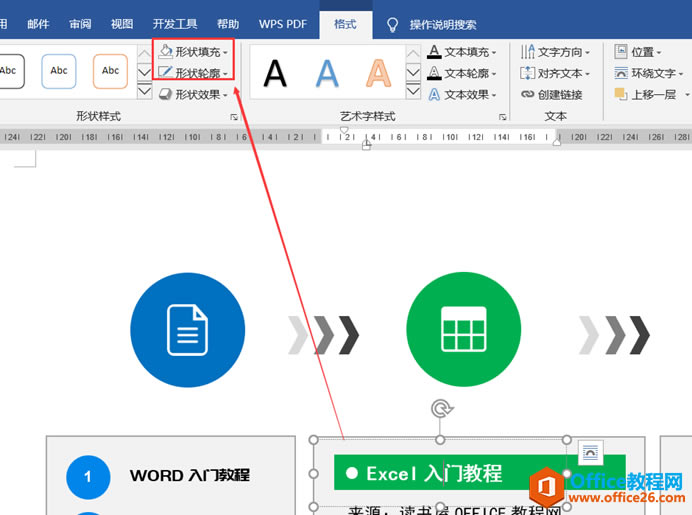Click the 环绕文字 wrap text icon

(x=621, y=73)
